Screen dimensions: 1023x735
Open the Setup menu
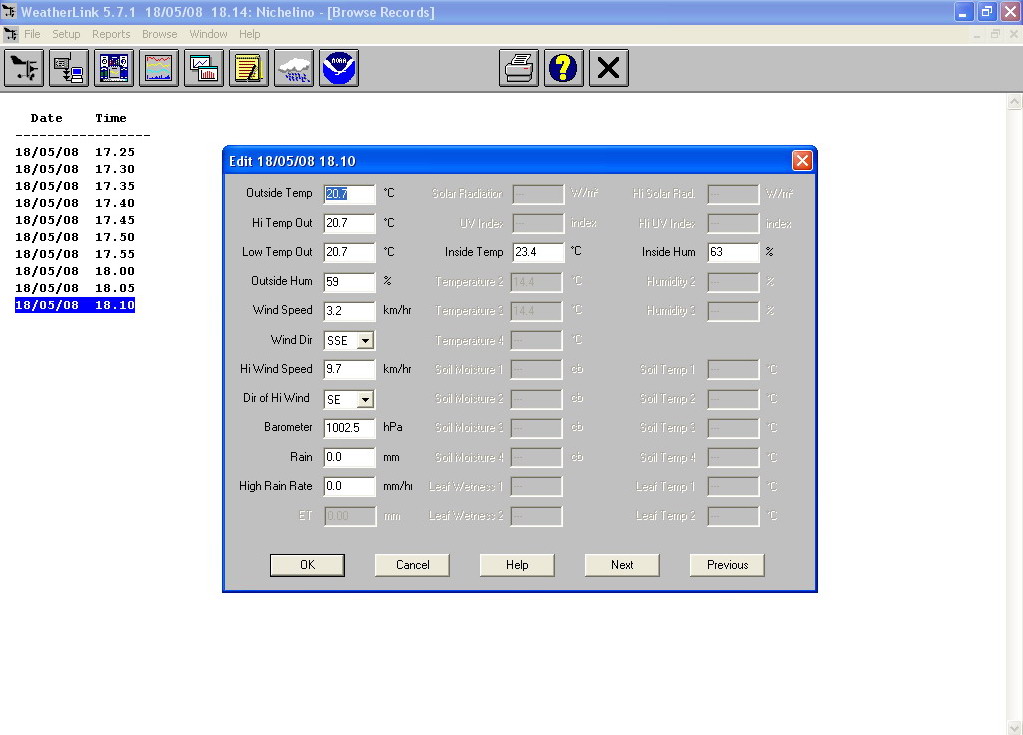[66, 34]
